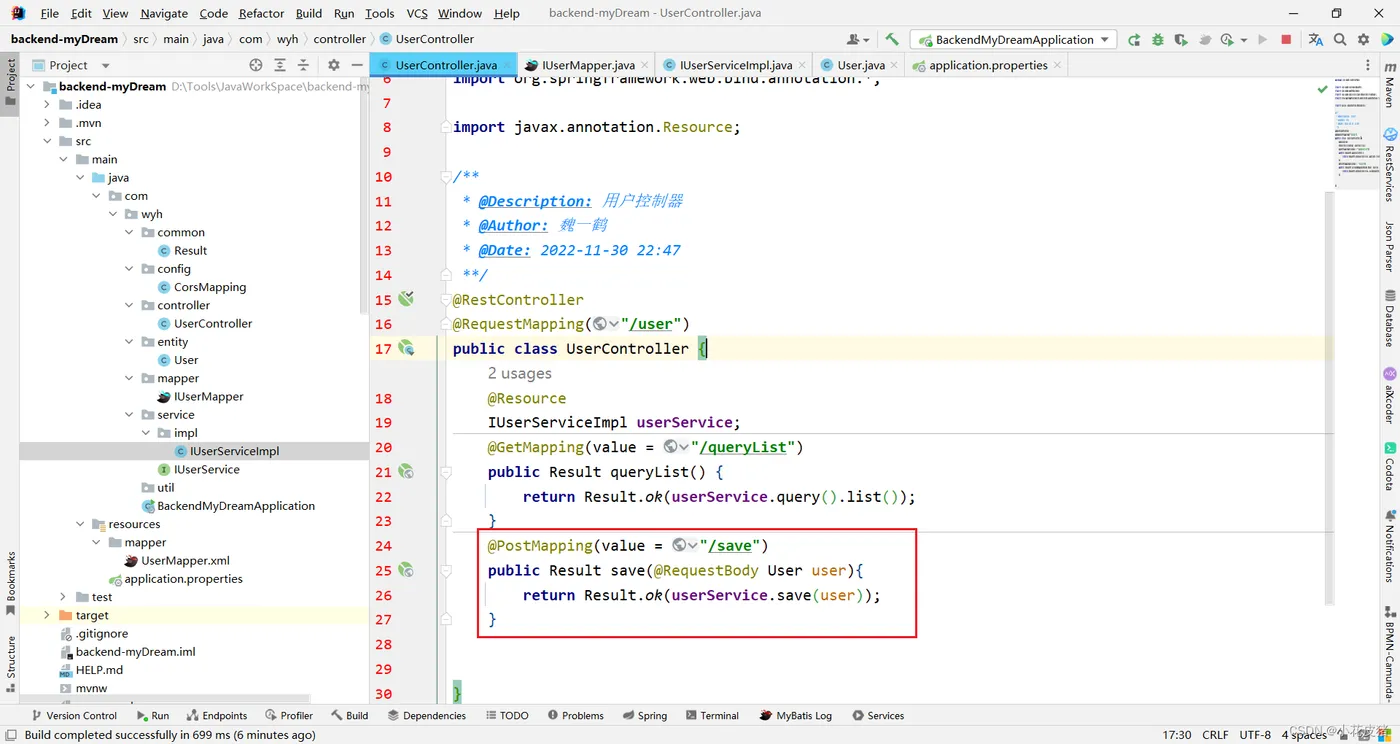Expand the target folder
Image resolution: width=1400 pixels, height=744 pixels.
[47, 615]
